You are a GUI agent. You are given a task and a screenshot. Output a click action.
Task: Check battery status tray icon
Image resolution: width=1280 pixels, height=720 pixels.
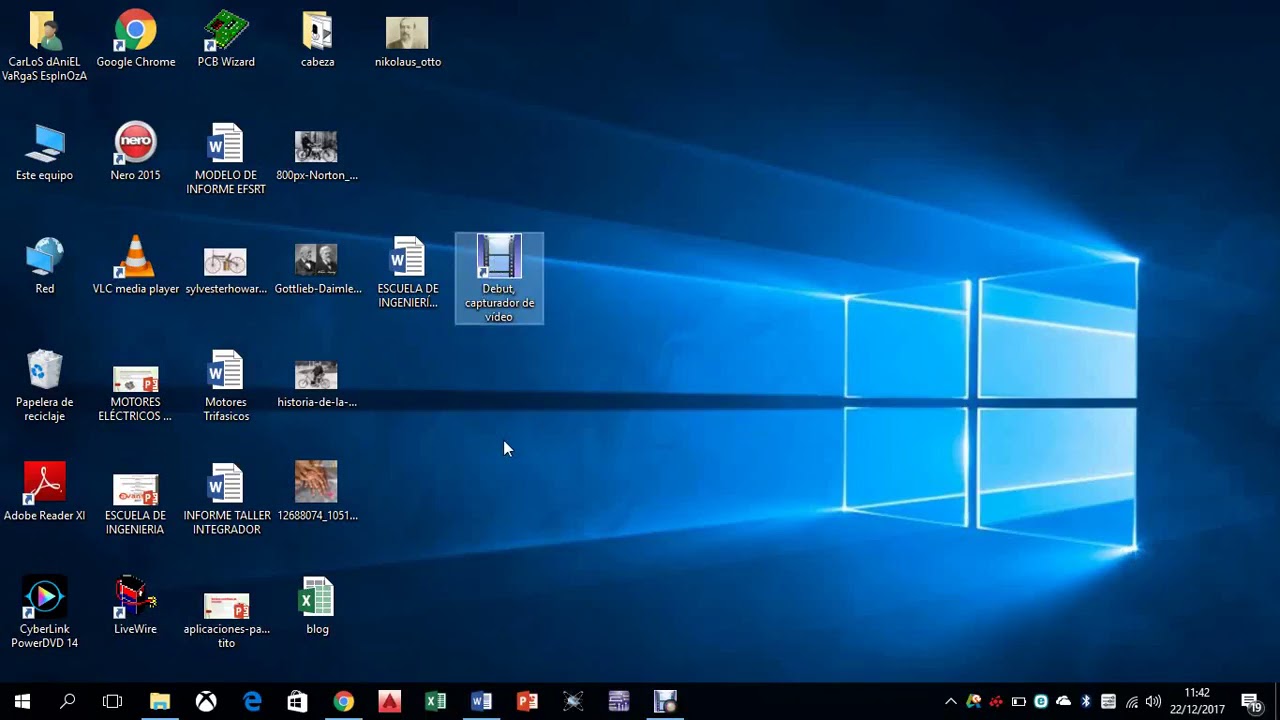(1018, 702)
